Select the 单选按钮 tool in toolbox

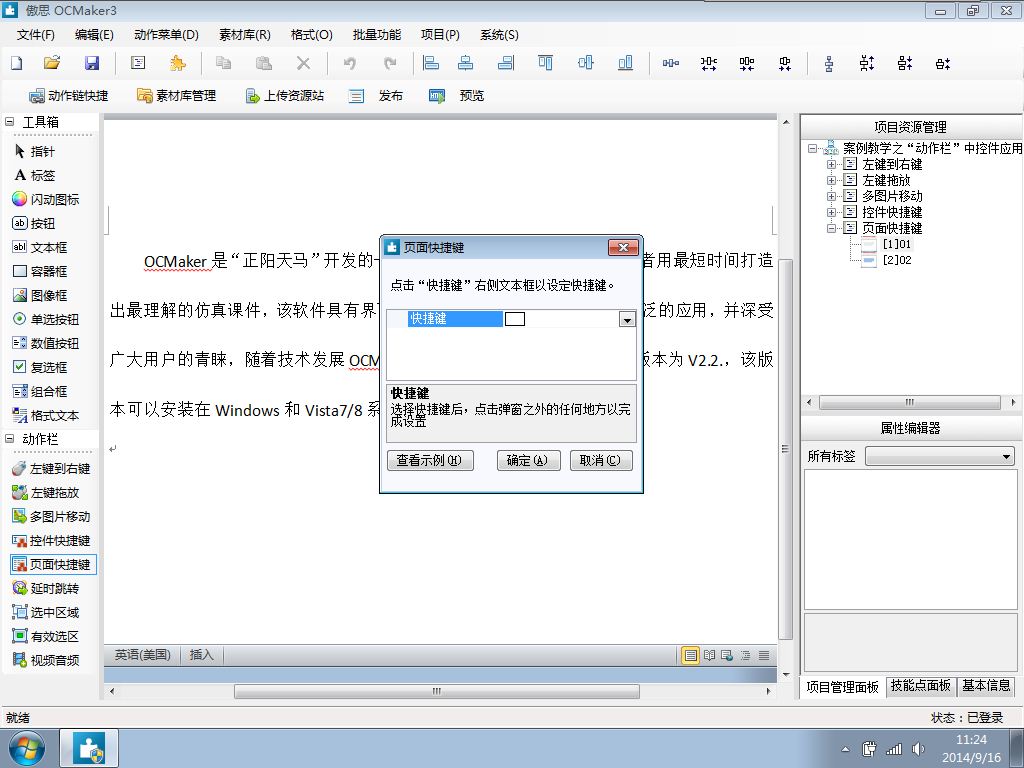pos(46,319)
